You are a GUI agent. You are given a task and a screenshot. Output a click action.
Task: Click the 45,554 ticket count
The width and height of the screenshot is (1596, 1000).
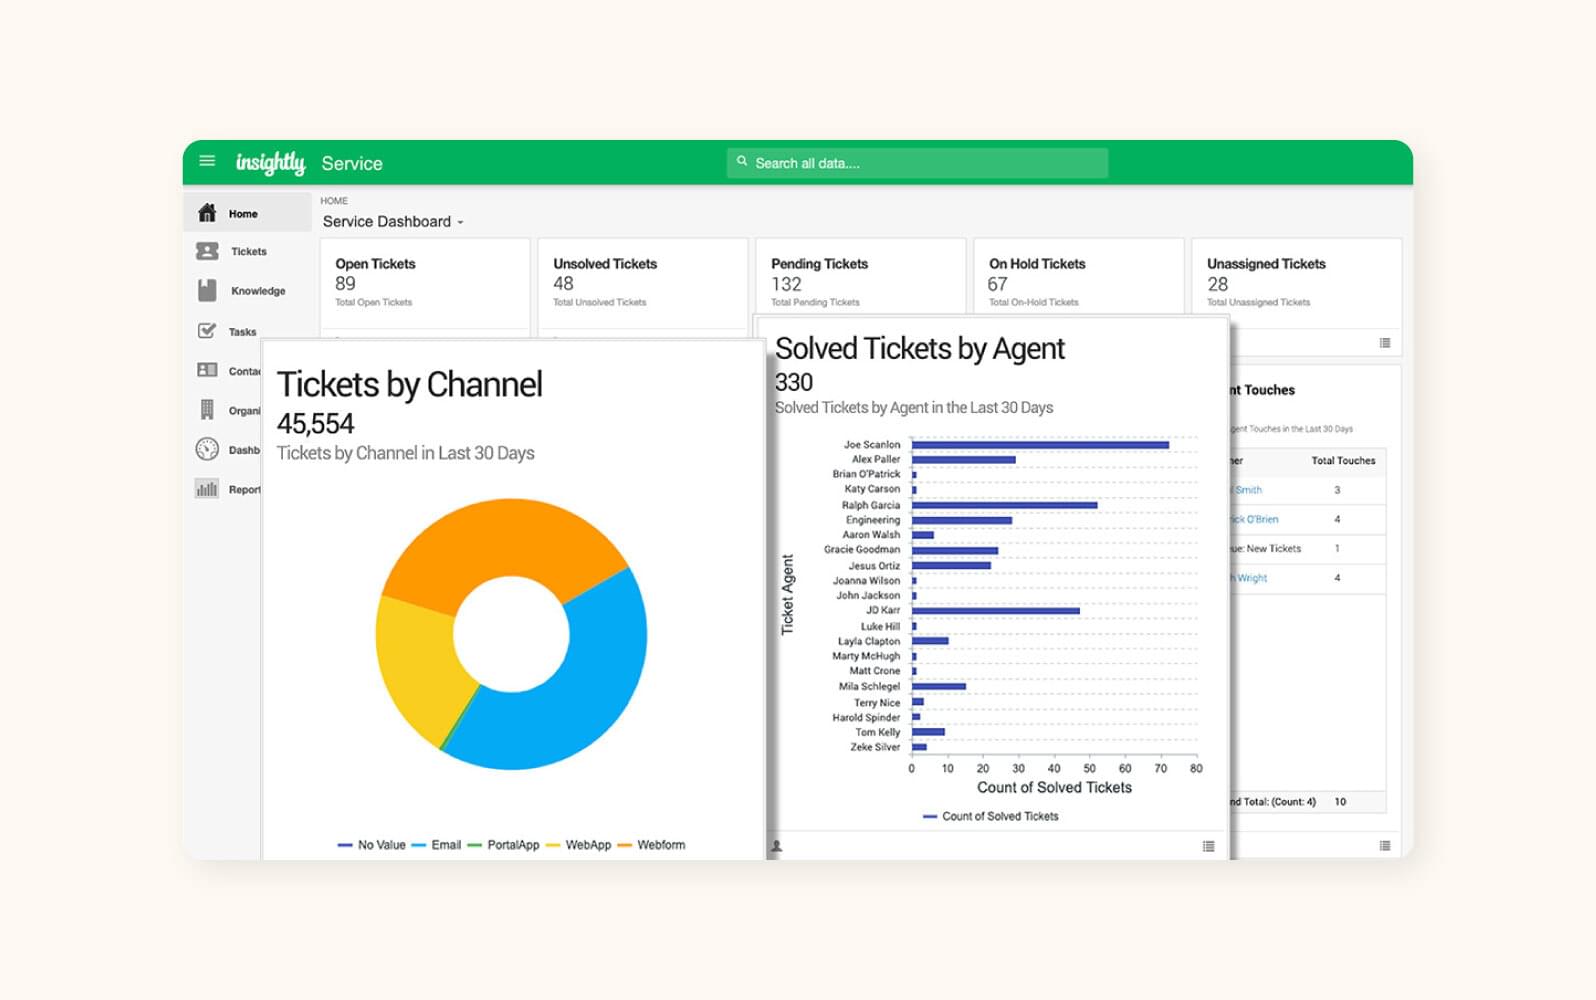coord(315,424)
